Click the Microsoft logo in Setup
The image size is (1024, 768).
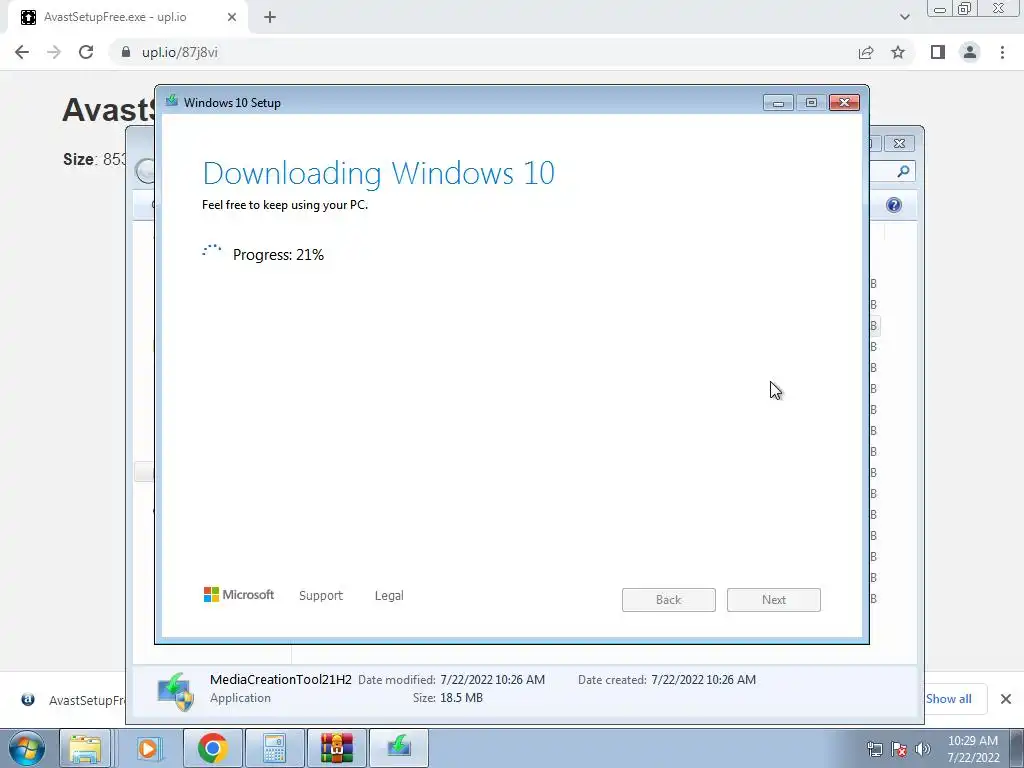click(x=239, y=595)
